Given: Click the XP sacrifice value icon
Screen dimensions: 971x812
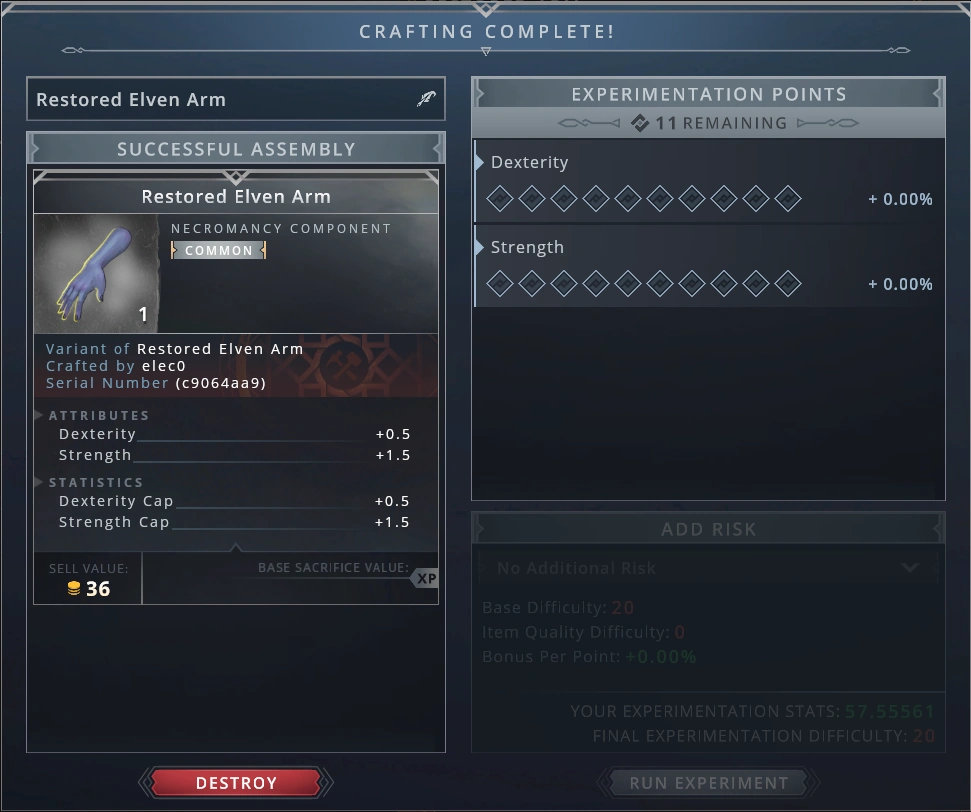Looking at the screenshot, I should 426,578.
